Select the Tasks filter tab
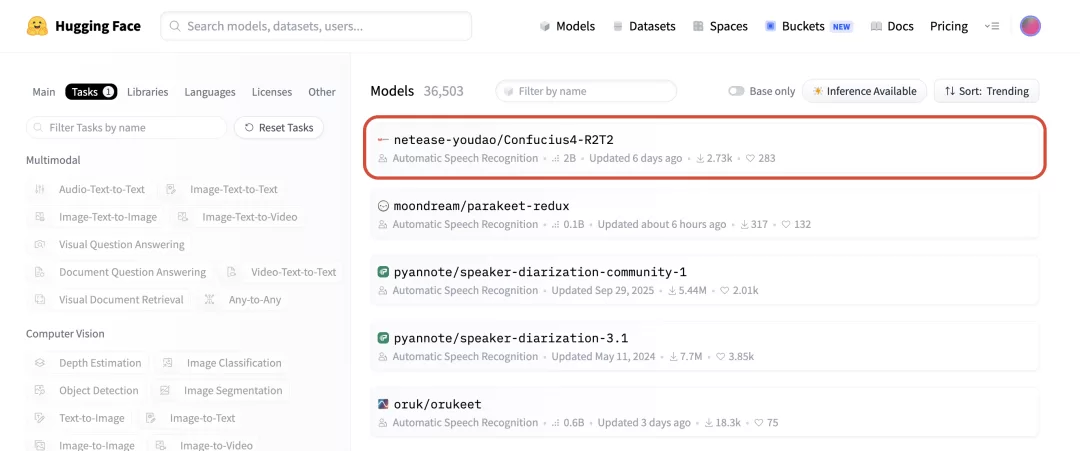1080x451 pixels. 91,92
